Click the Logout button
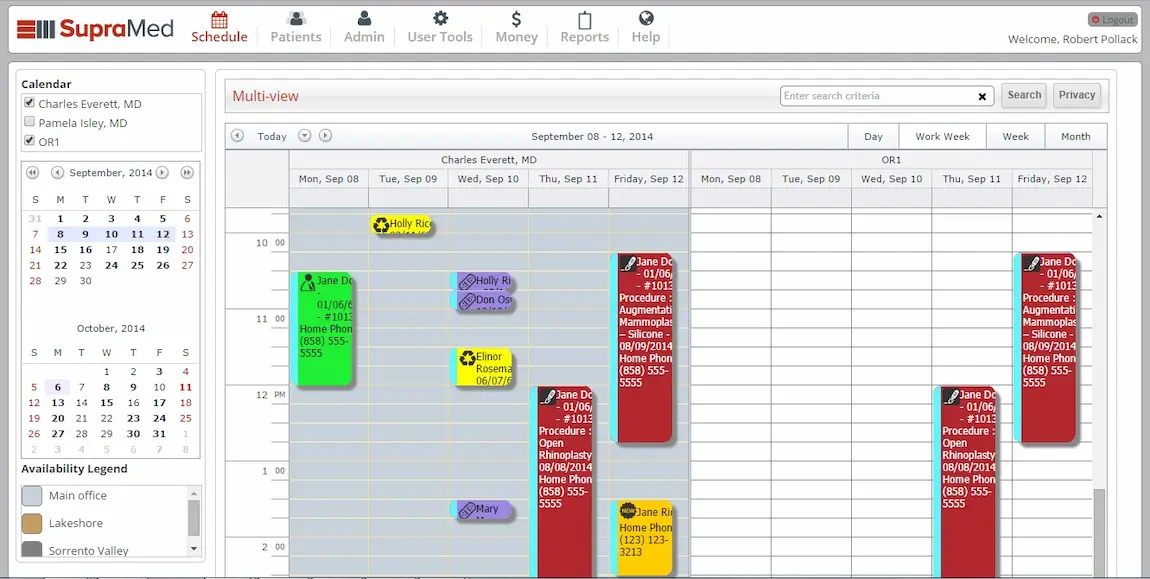 coord(1111,18)
